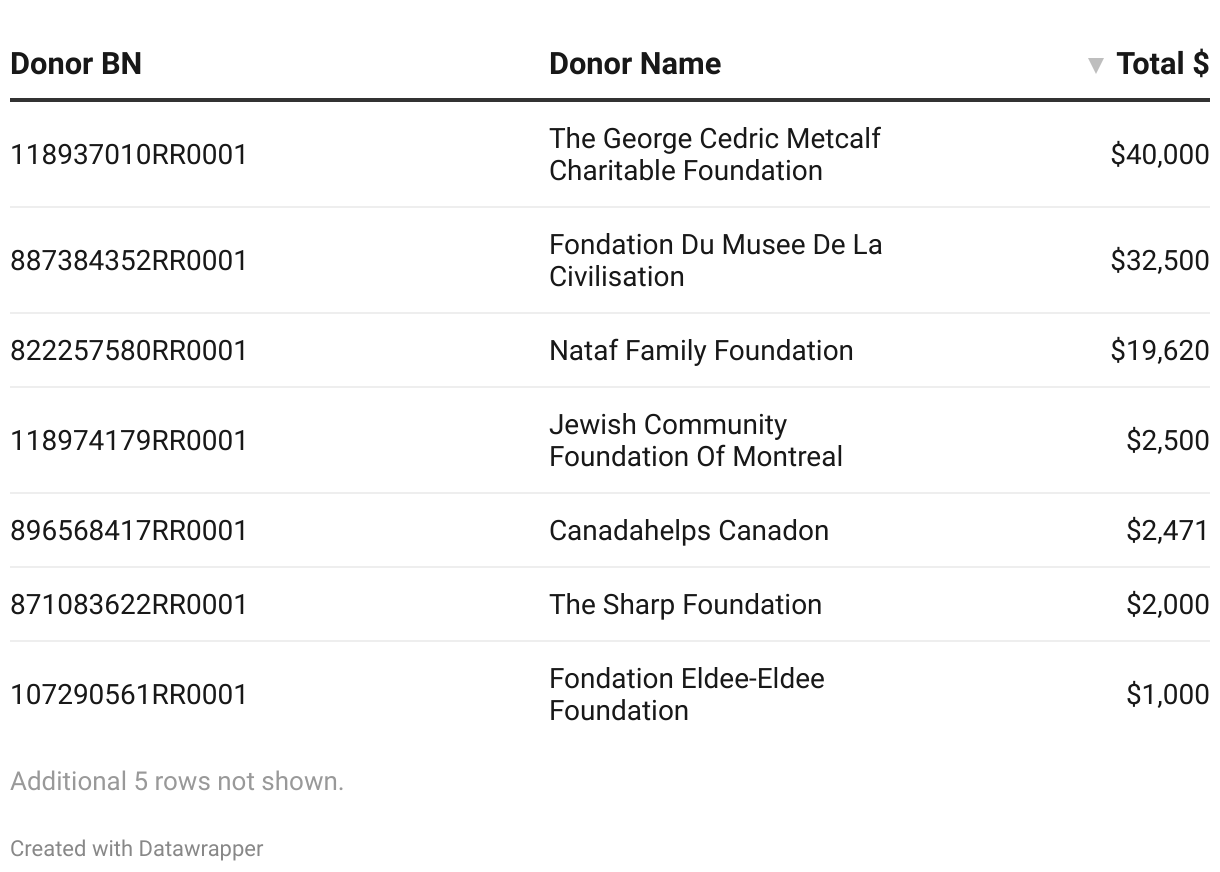
Task: Click the Additional 5 rows not shown text
Action: pyautogui.click(x=177, y=781)
